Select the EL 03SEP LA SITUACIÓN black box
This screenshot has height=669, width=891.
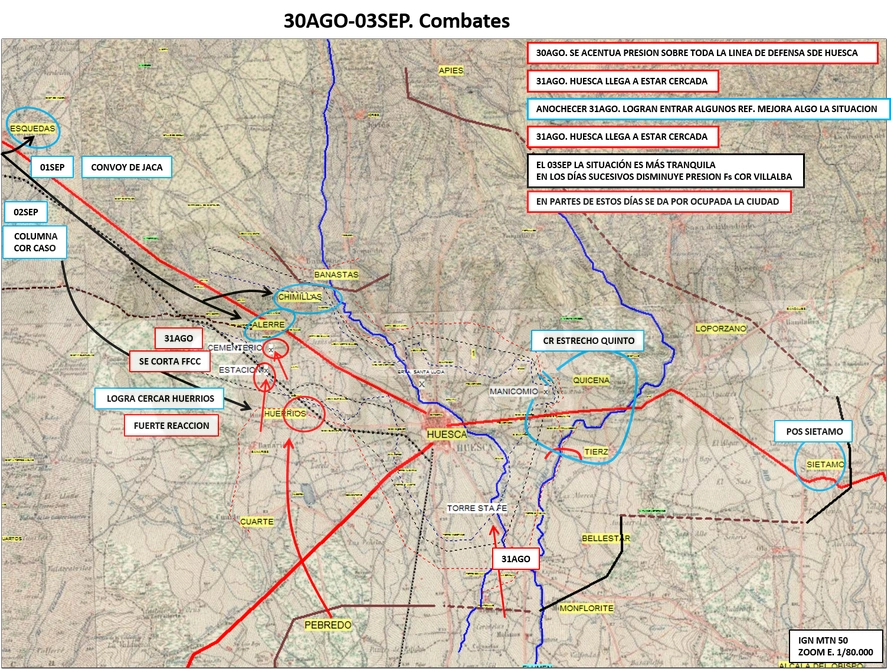point(665,171)
